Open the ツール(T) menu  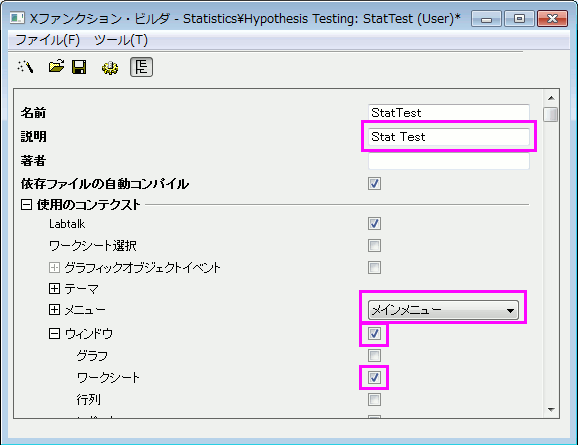pos(121,40)
